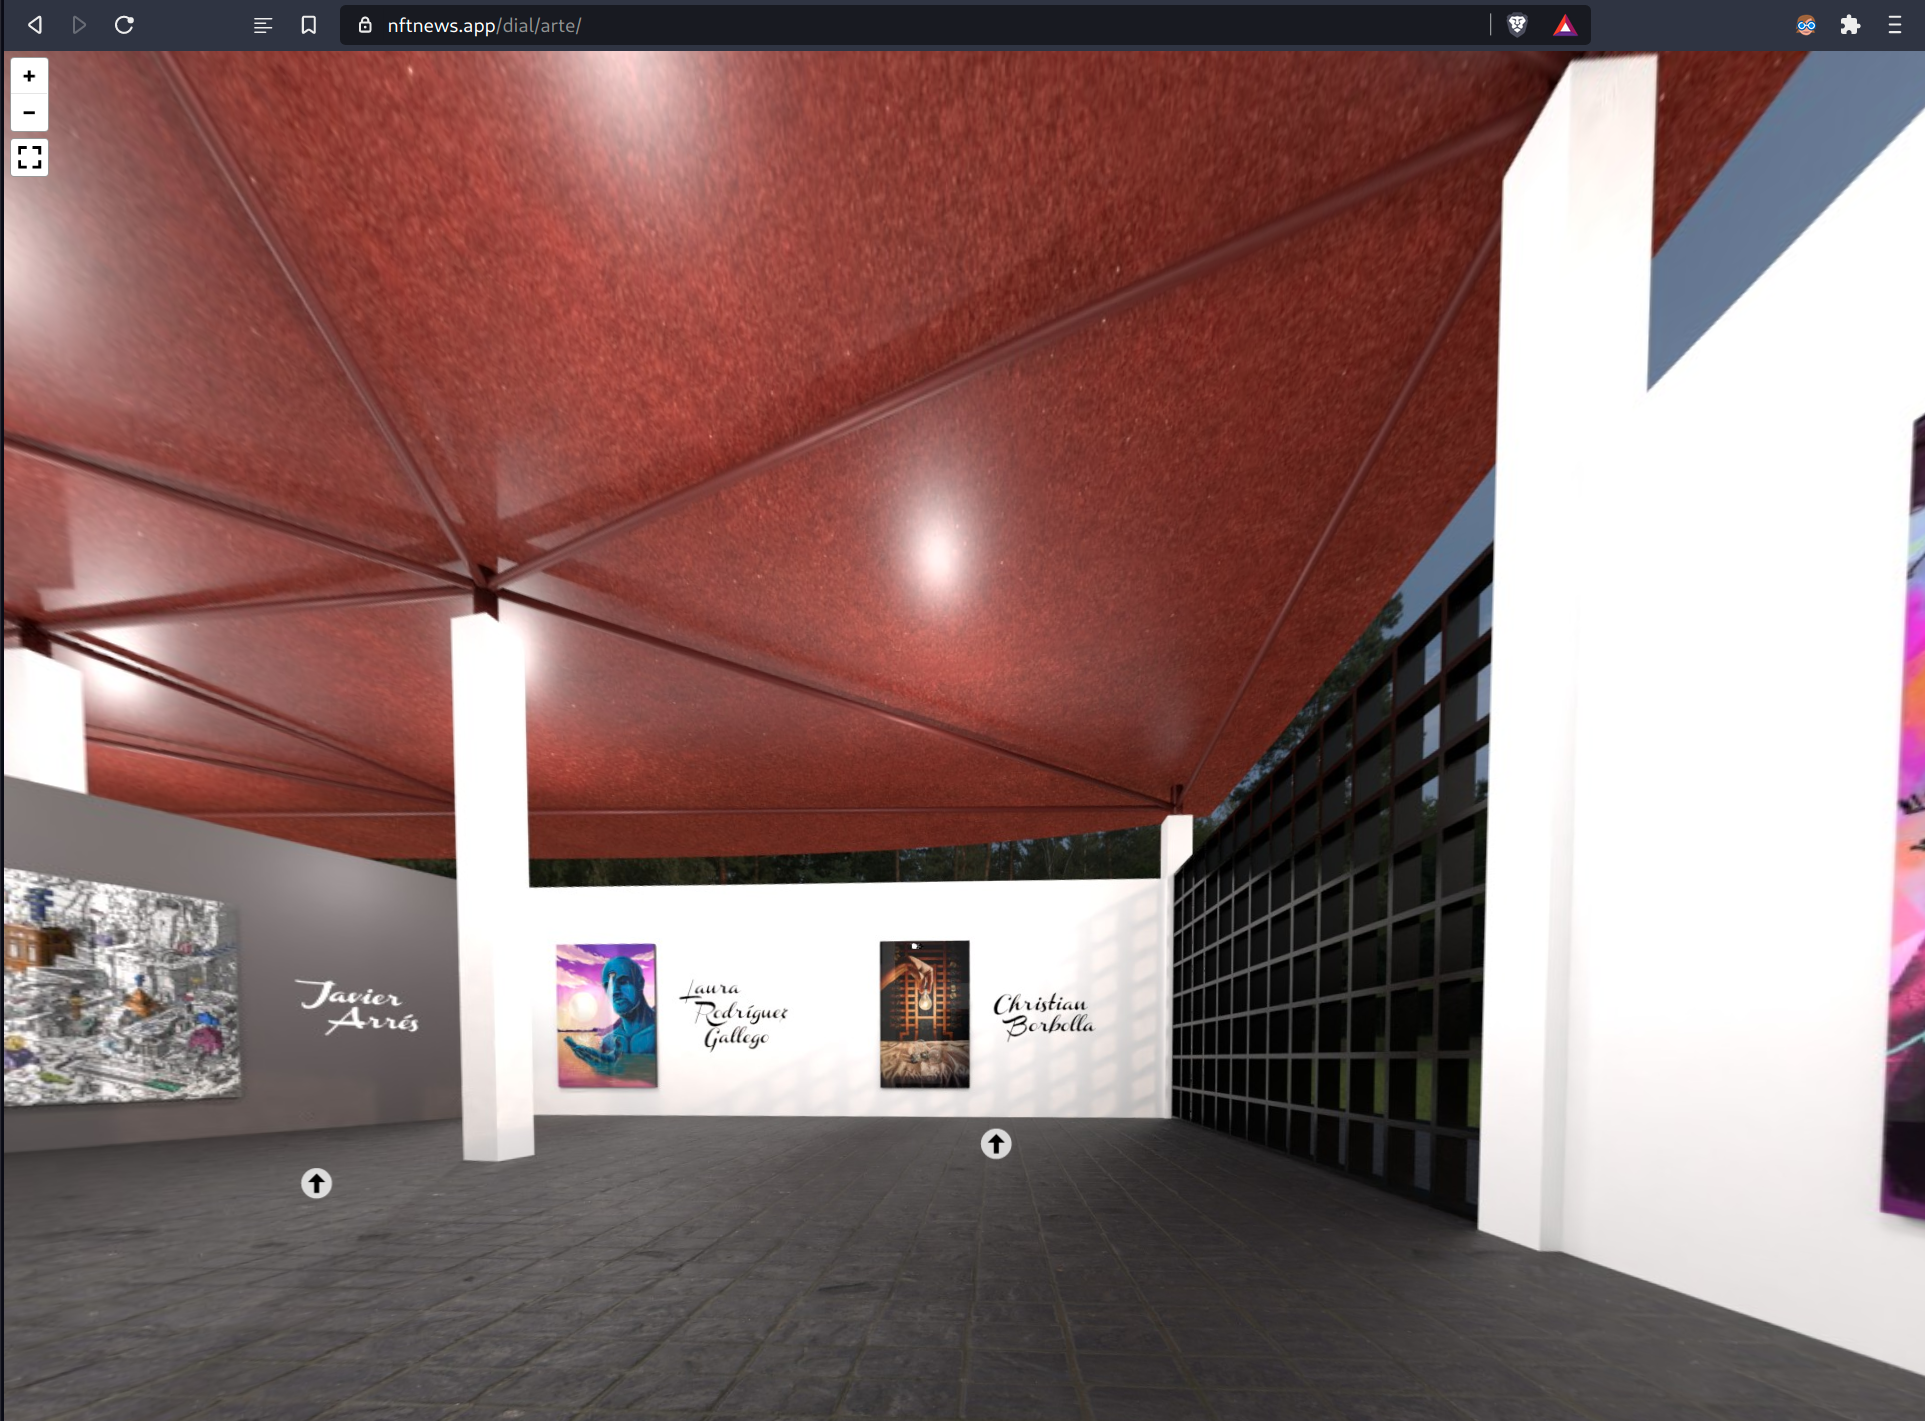Click the browser back arrow

35,25
